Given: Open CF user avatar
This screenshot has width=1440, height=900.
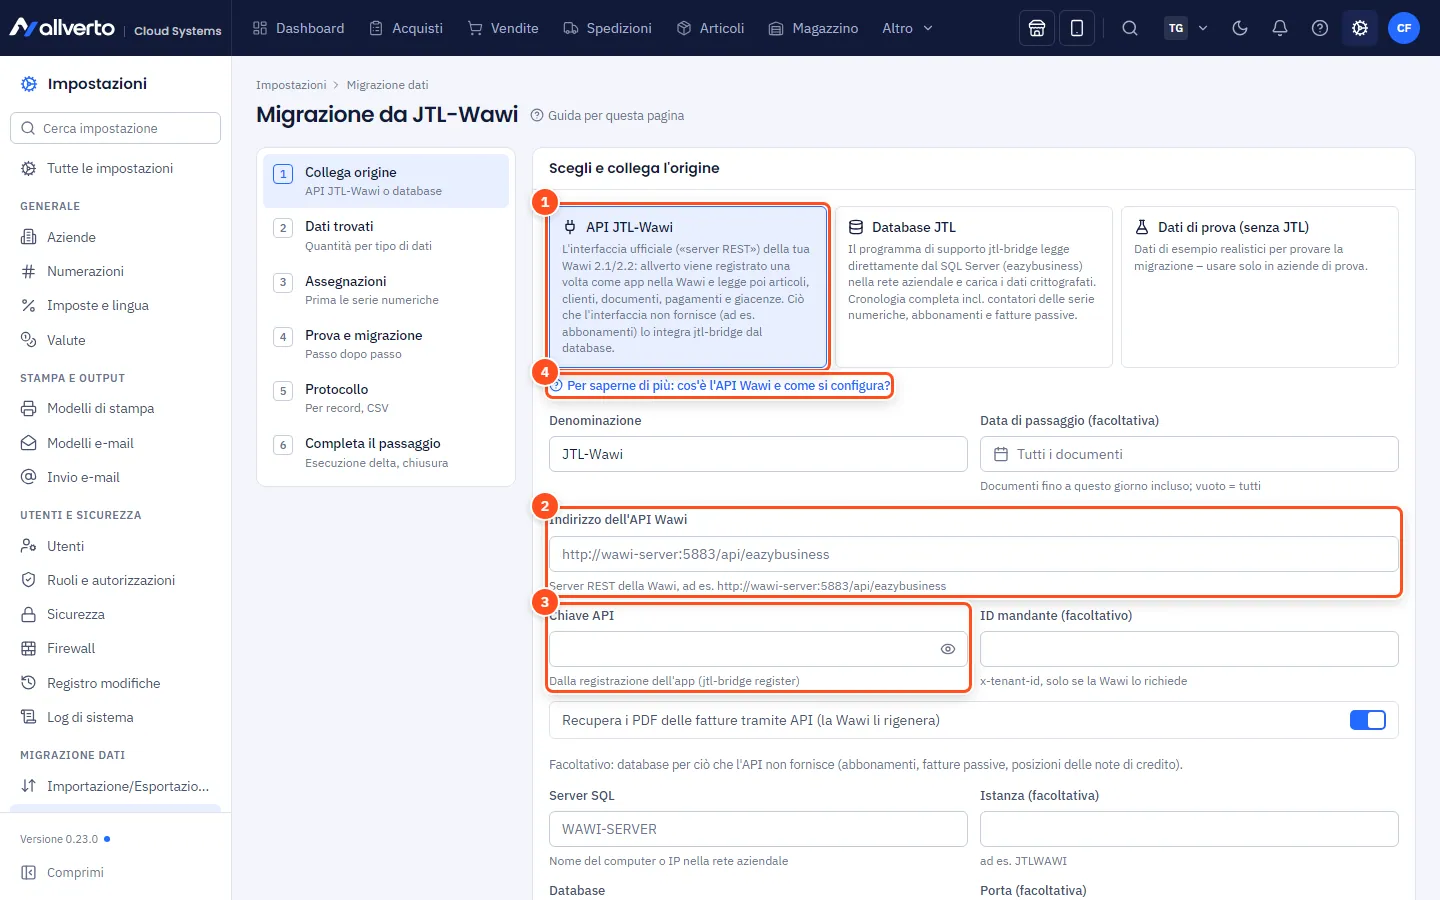Looking at the screenshot, I should [x=1404, y=28].
